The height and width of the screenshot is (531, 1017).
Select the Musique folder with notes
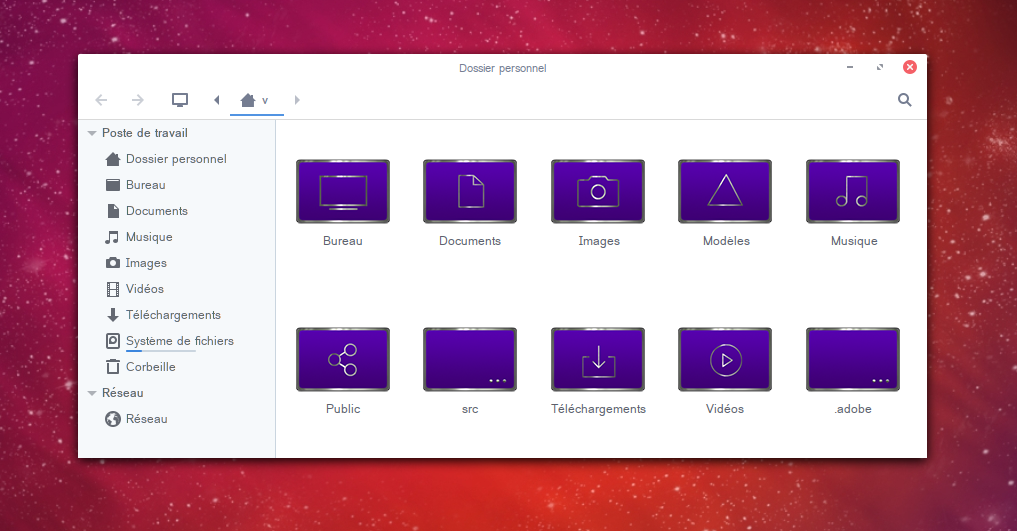[x=853, y=191]
